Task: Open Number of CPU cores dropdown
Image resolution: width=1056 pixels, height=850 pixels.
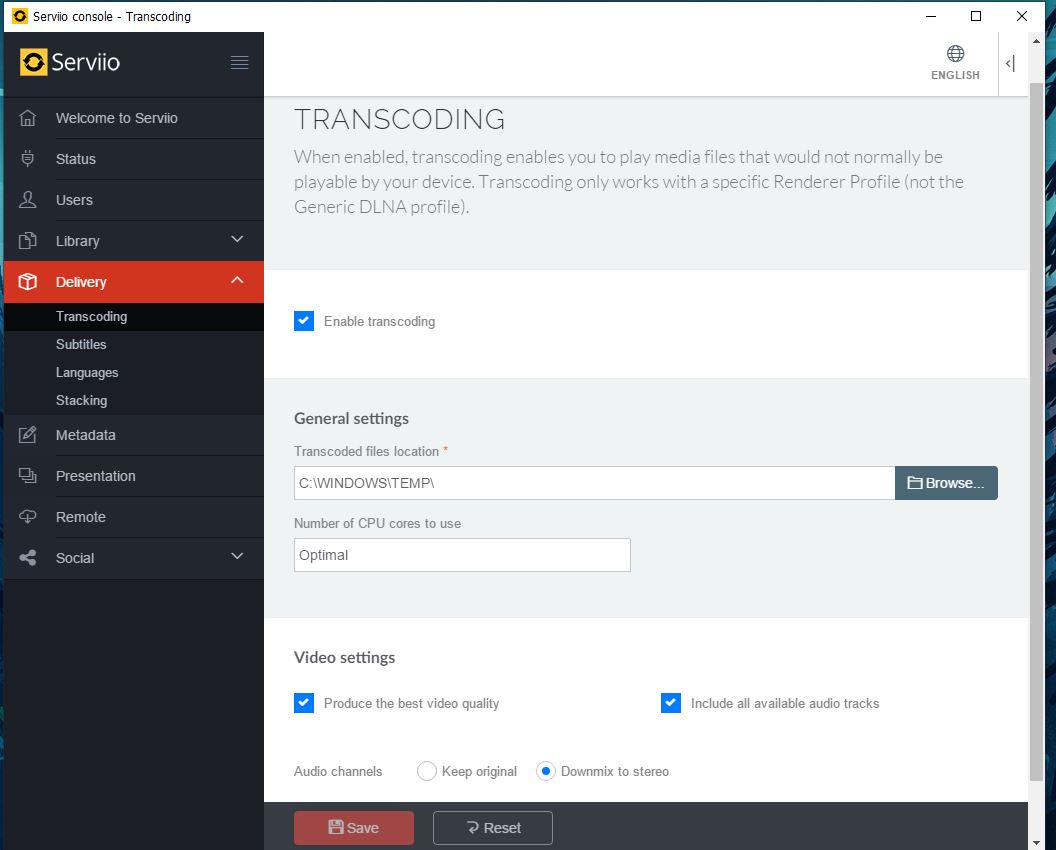Action: pyautogui.click(x=462, y=555)
